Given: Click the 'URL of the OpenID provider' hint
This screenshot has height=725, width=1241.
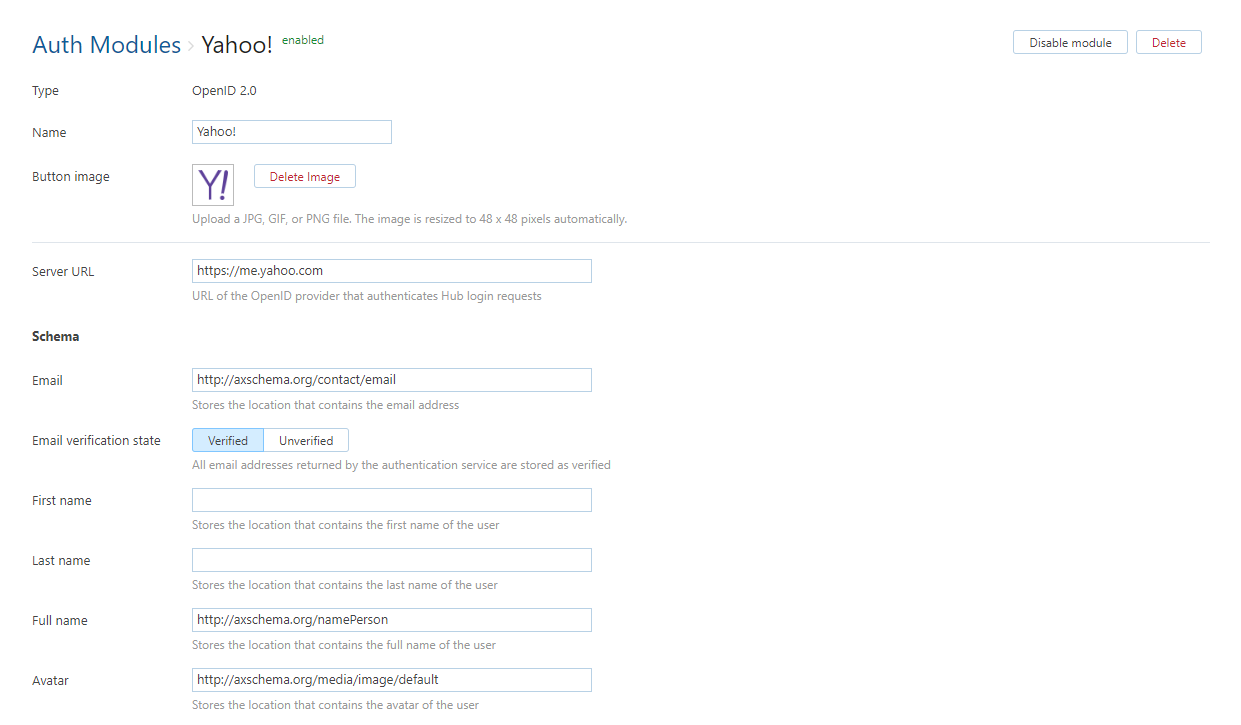Looking at the screenshot, I should pyautogui.click(x=367, y=296).
